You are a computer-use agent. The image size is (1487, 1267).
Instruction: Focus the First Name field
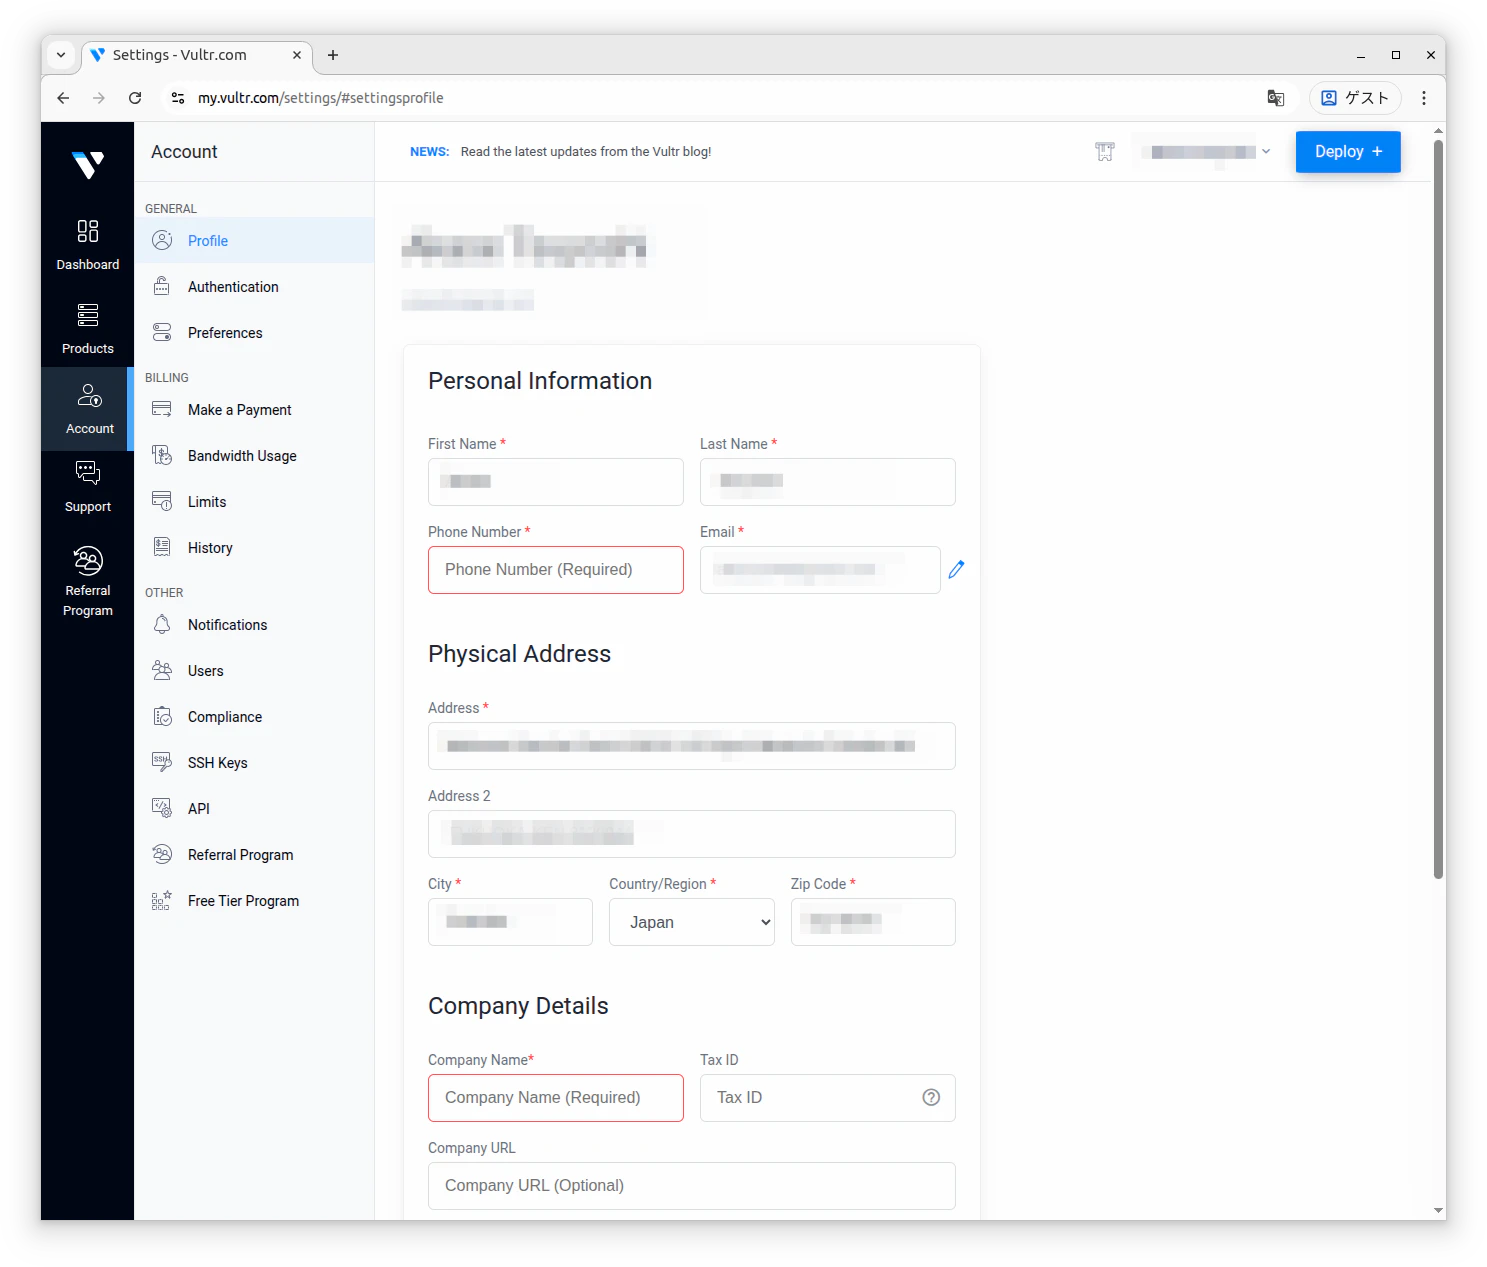[556, 482]
